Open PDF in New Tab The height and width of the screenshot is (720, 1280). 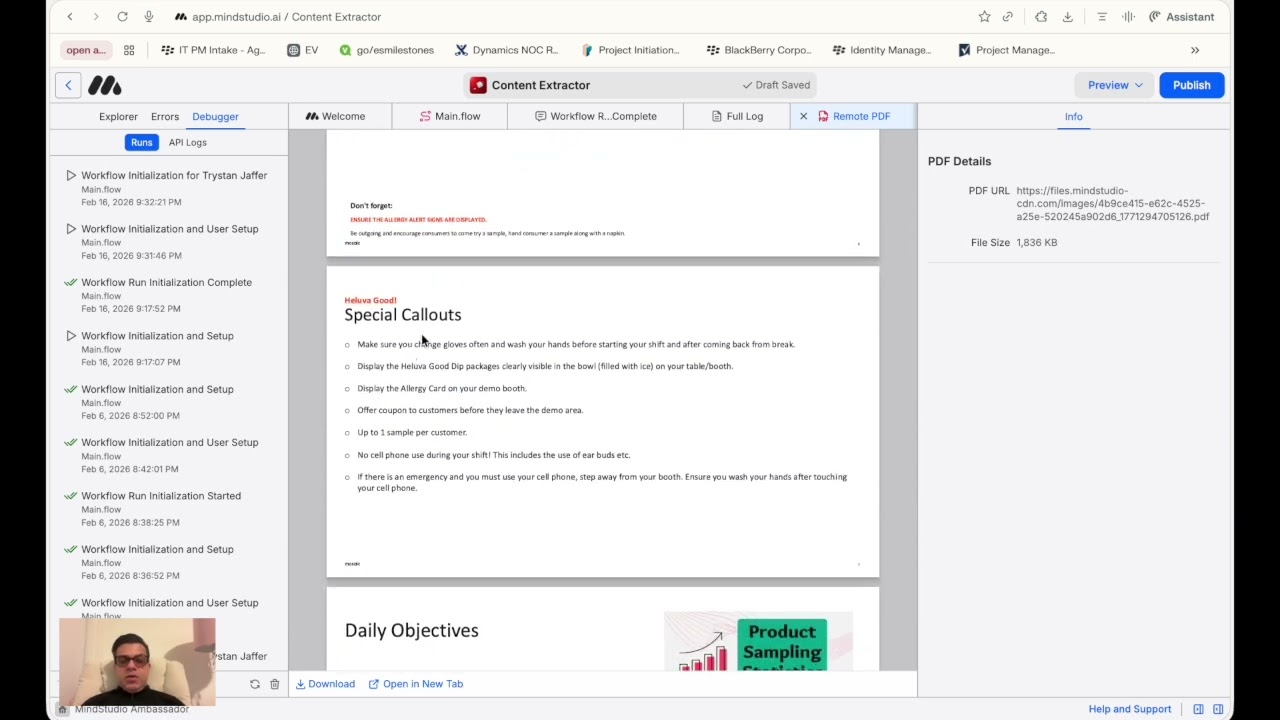[x=416, y=684]
